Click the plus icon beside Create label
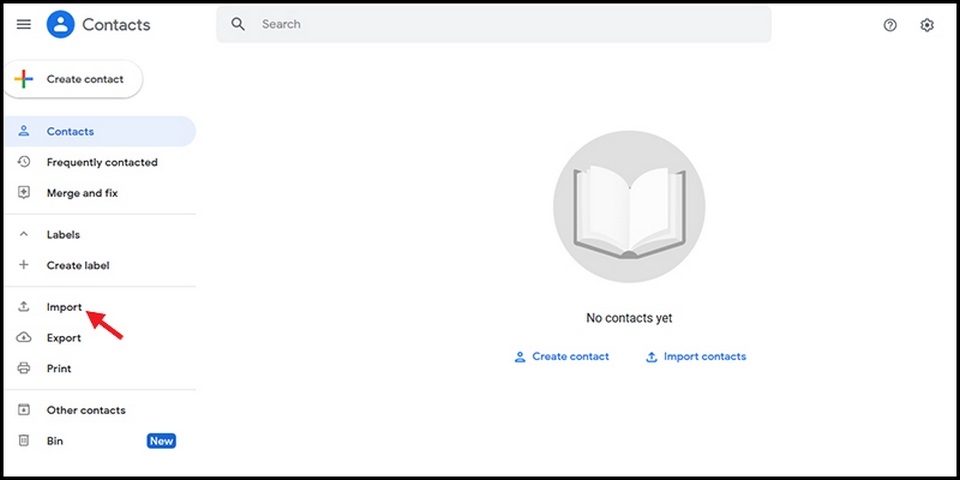This screenshot has height=480, width=960. point(24,265)
